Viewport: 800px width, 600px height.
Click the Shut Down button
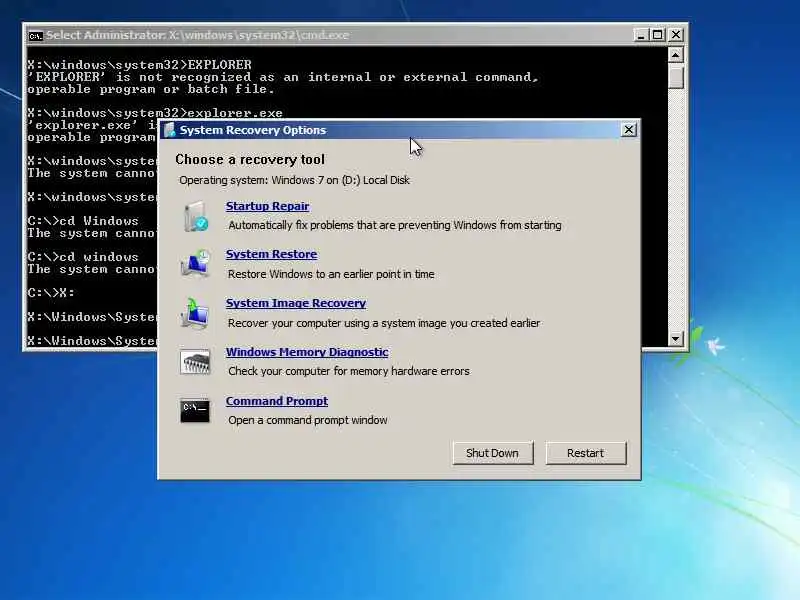[492, 453]
